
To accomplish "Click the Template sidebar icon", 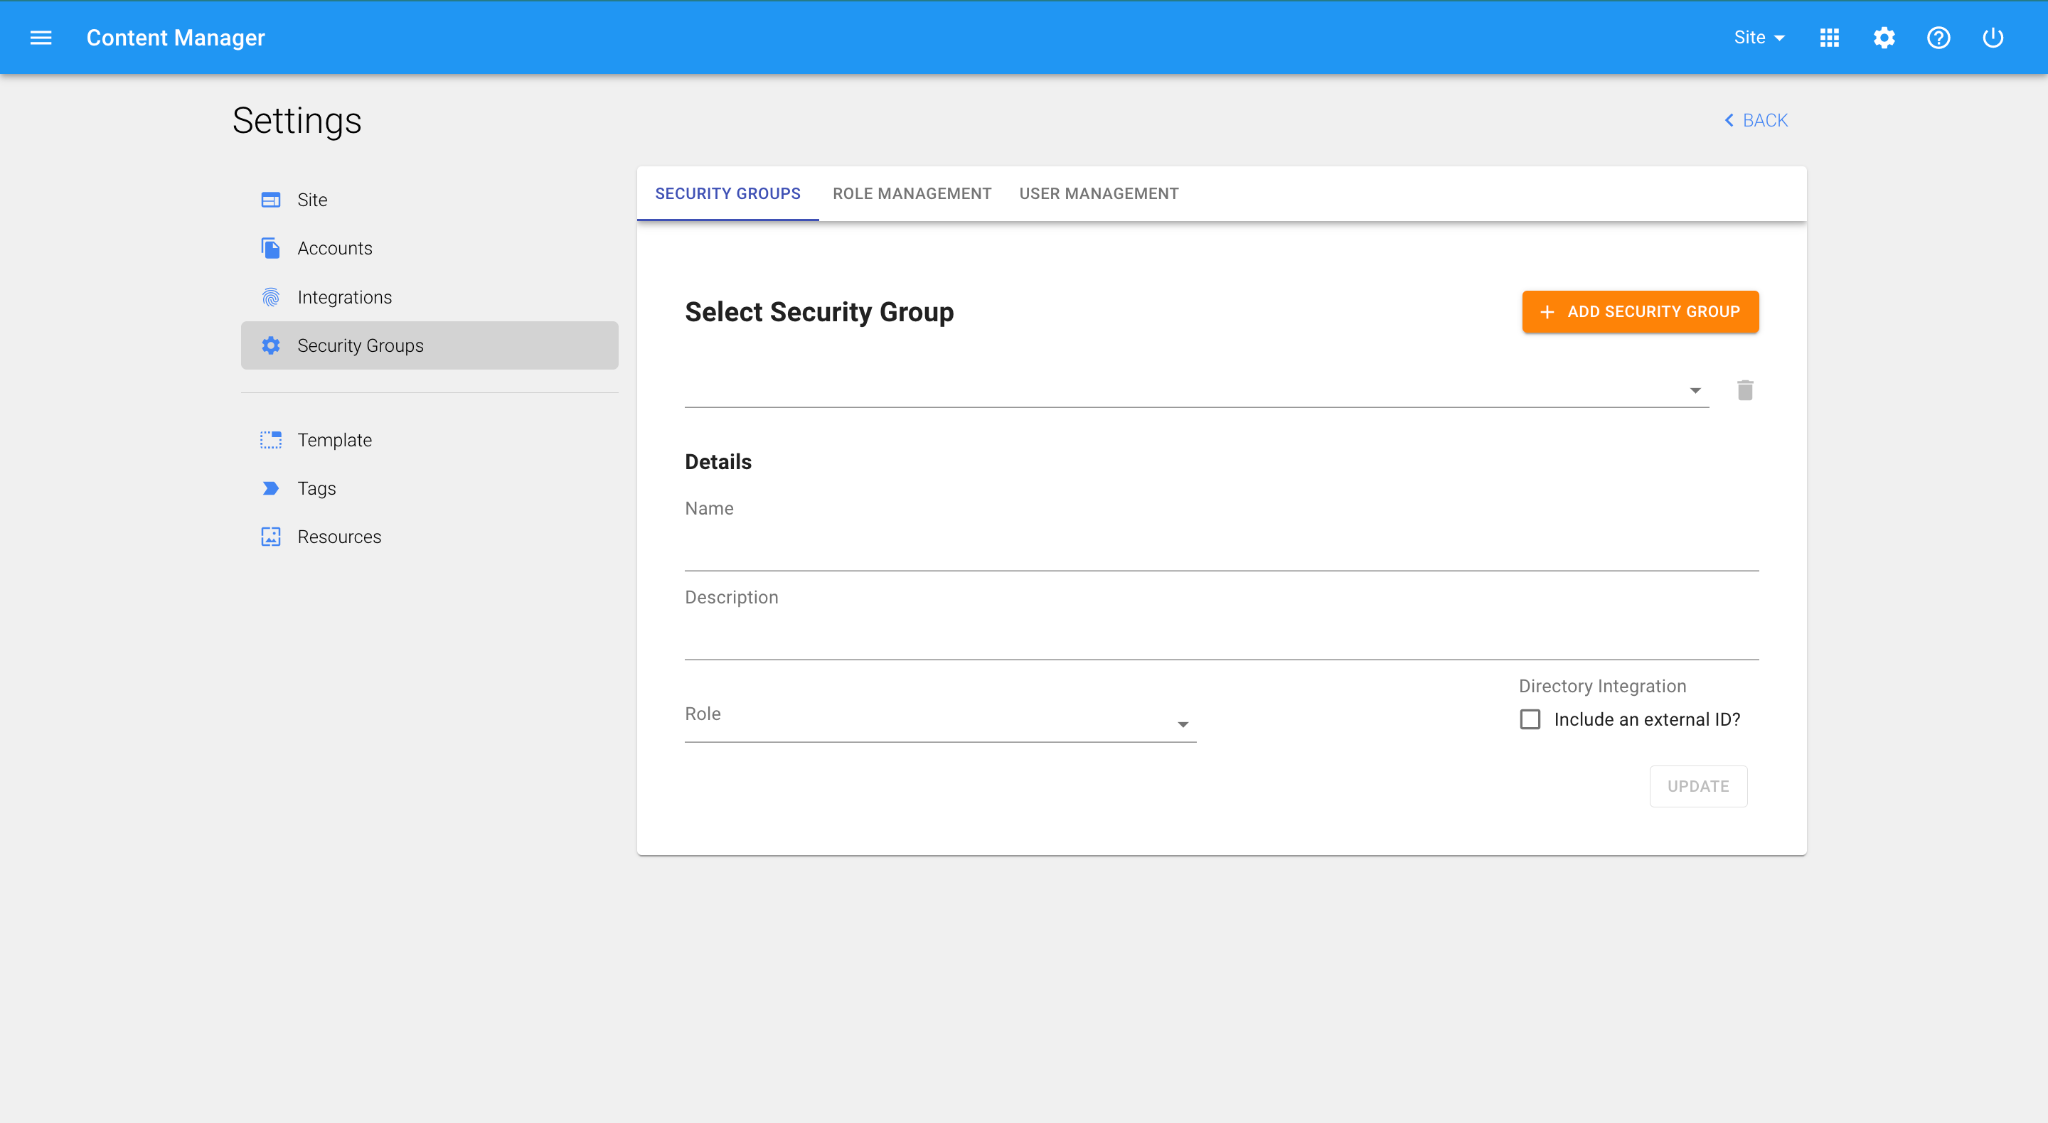I will [x=271, y=440].
